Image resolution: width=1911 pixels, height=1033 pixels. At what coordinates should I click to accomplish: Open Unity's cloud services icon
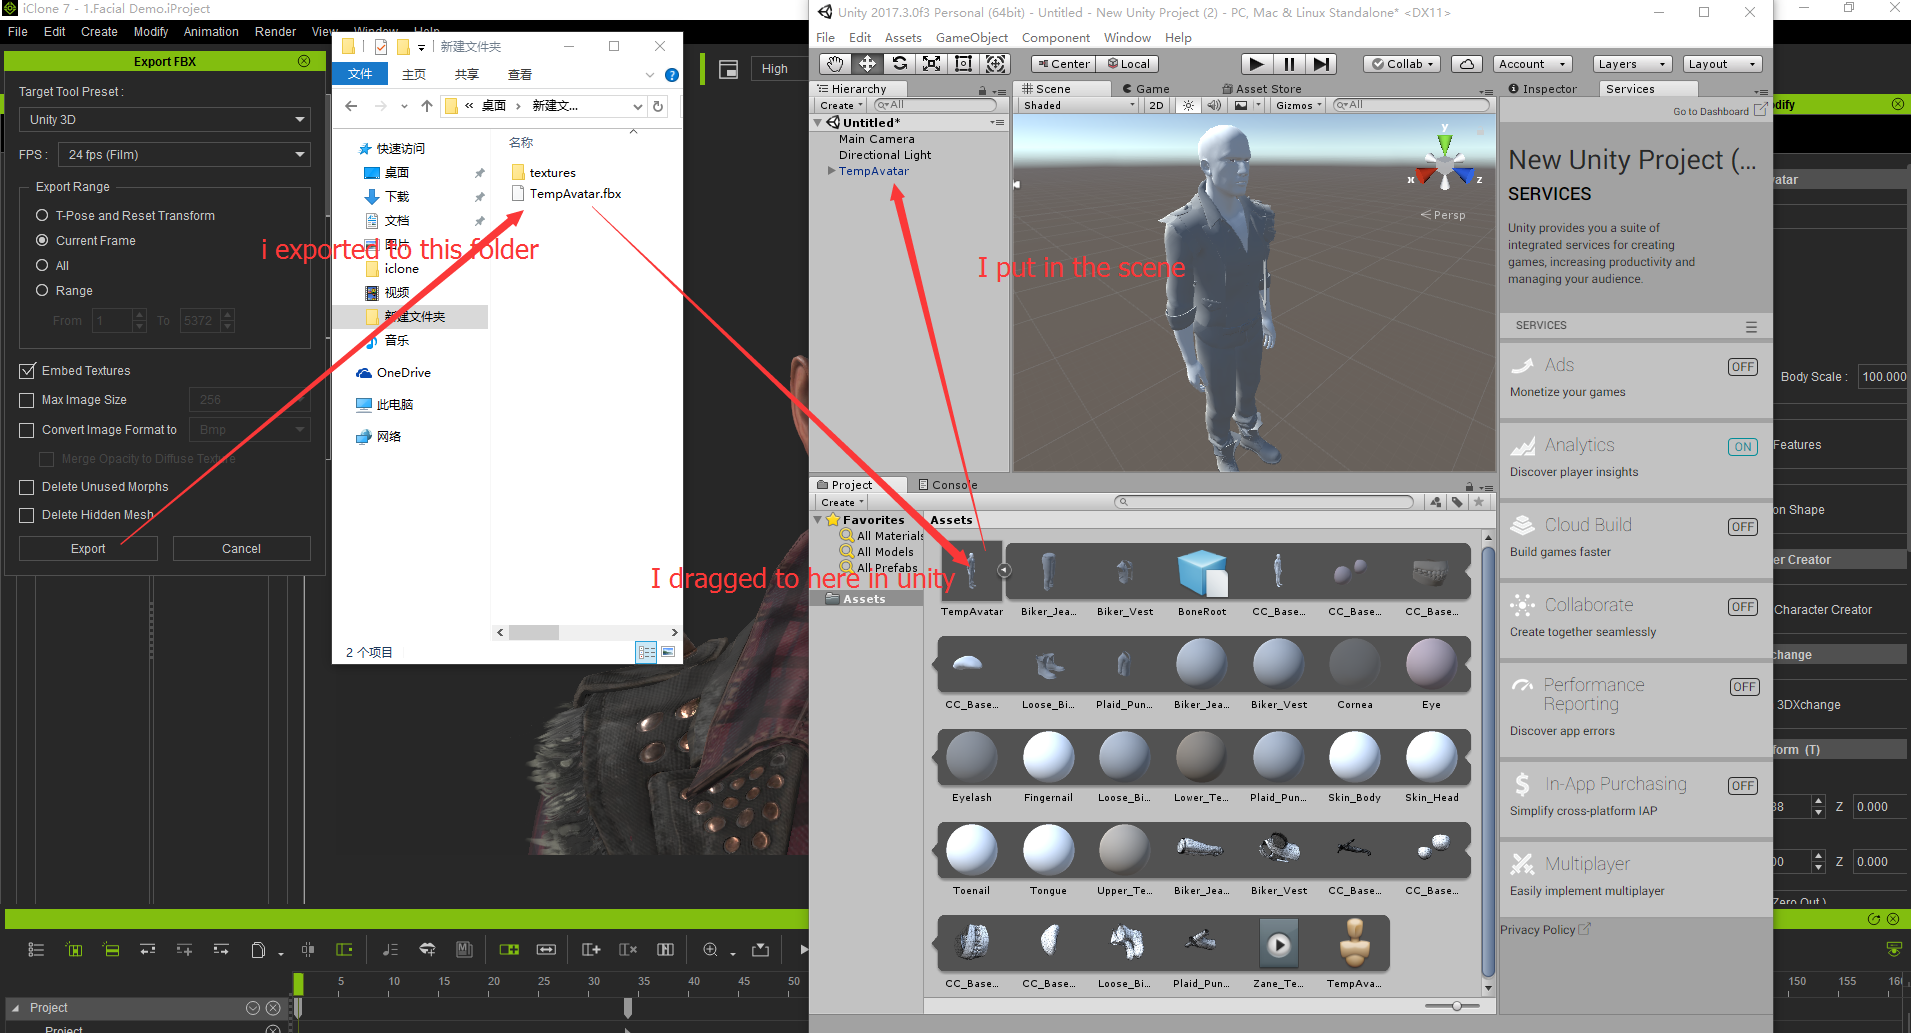1467,64
